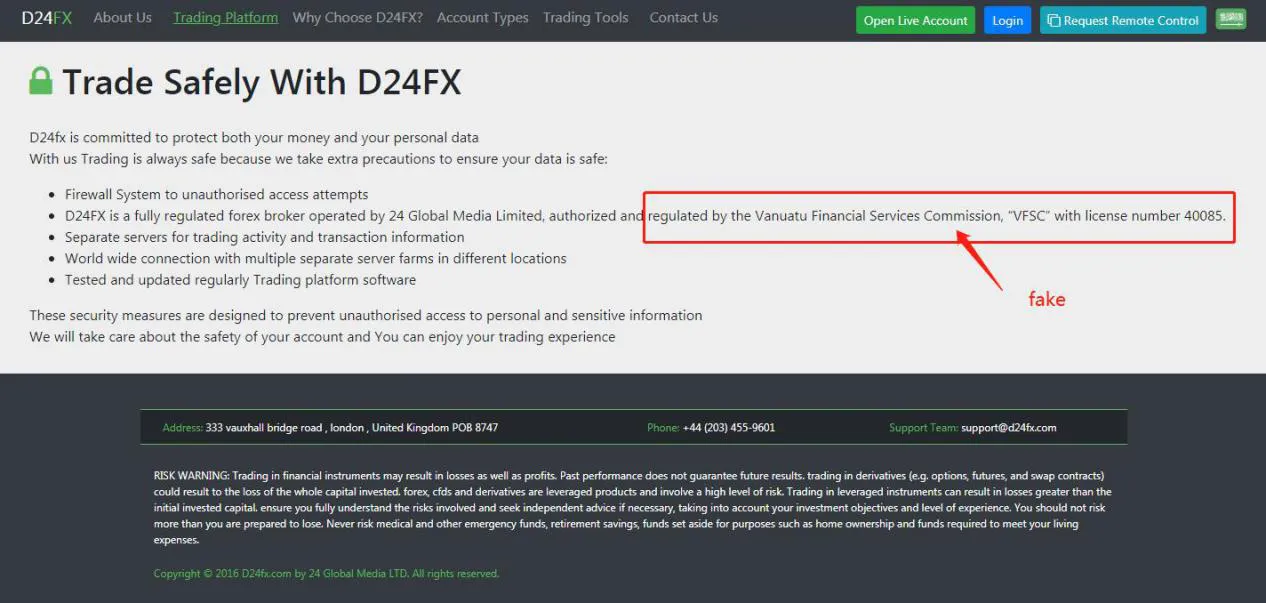
Task: Click support@d24fx.com email address
Action: (1009, 428)
